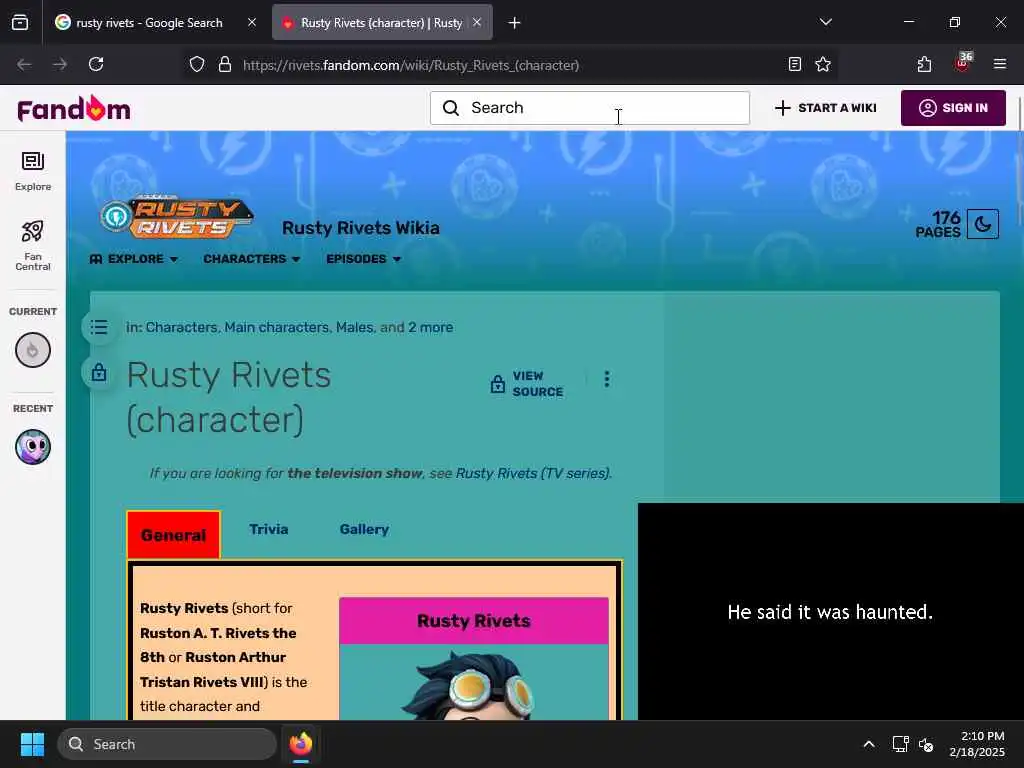Click the Fandom search field

tap(590, 108)
